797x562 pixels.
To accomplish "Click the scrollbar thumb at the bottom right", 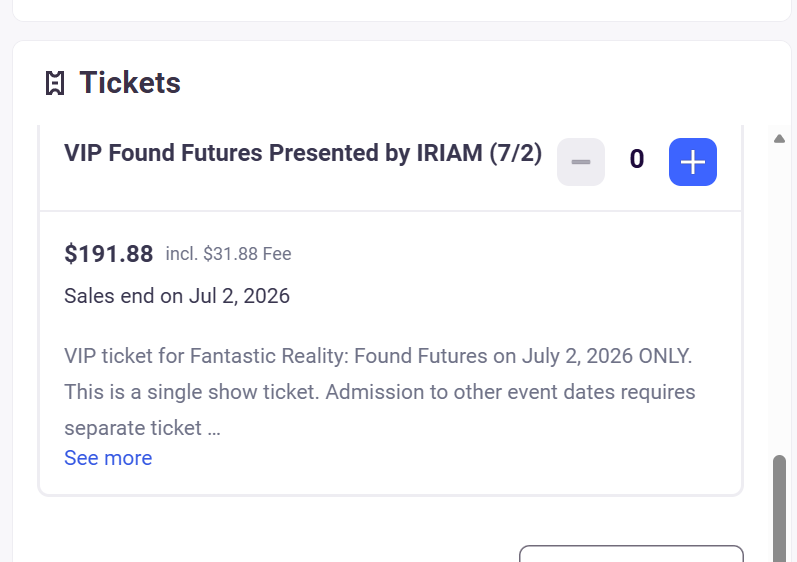I will (x=780, y=510).
